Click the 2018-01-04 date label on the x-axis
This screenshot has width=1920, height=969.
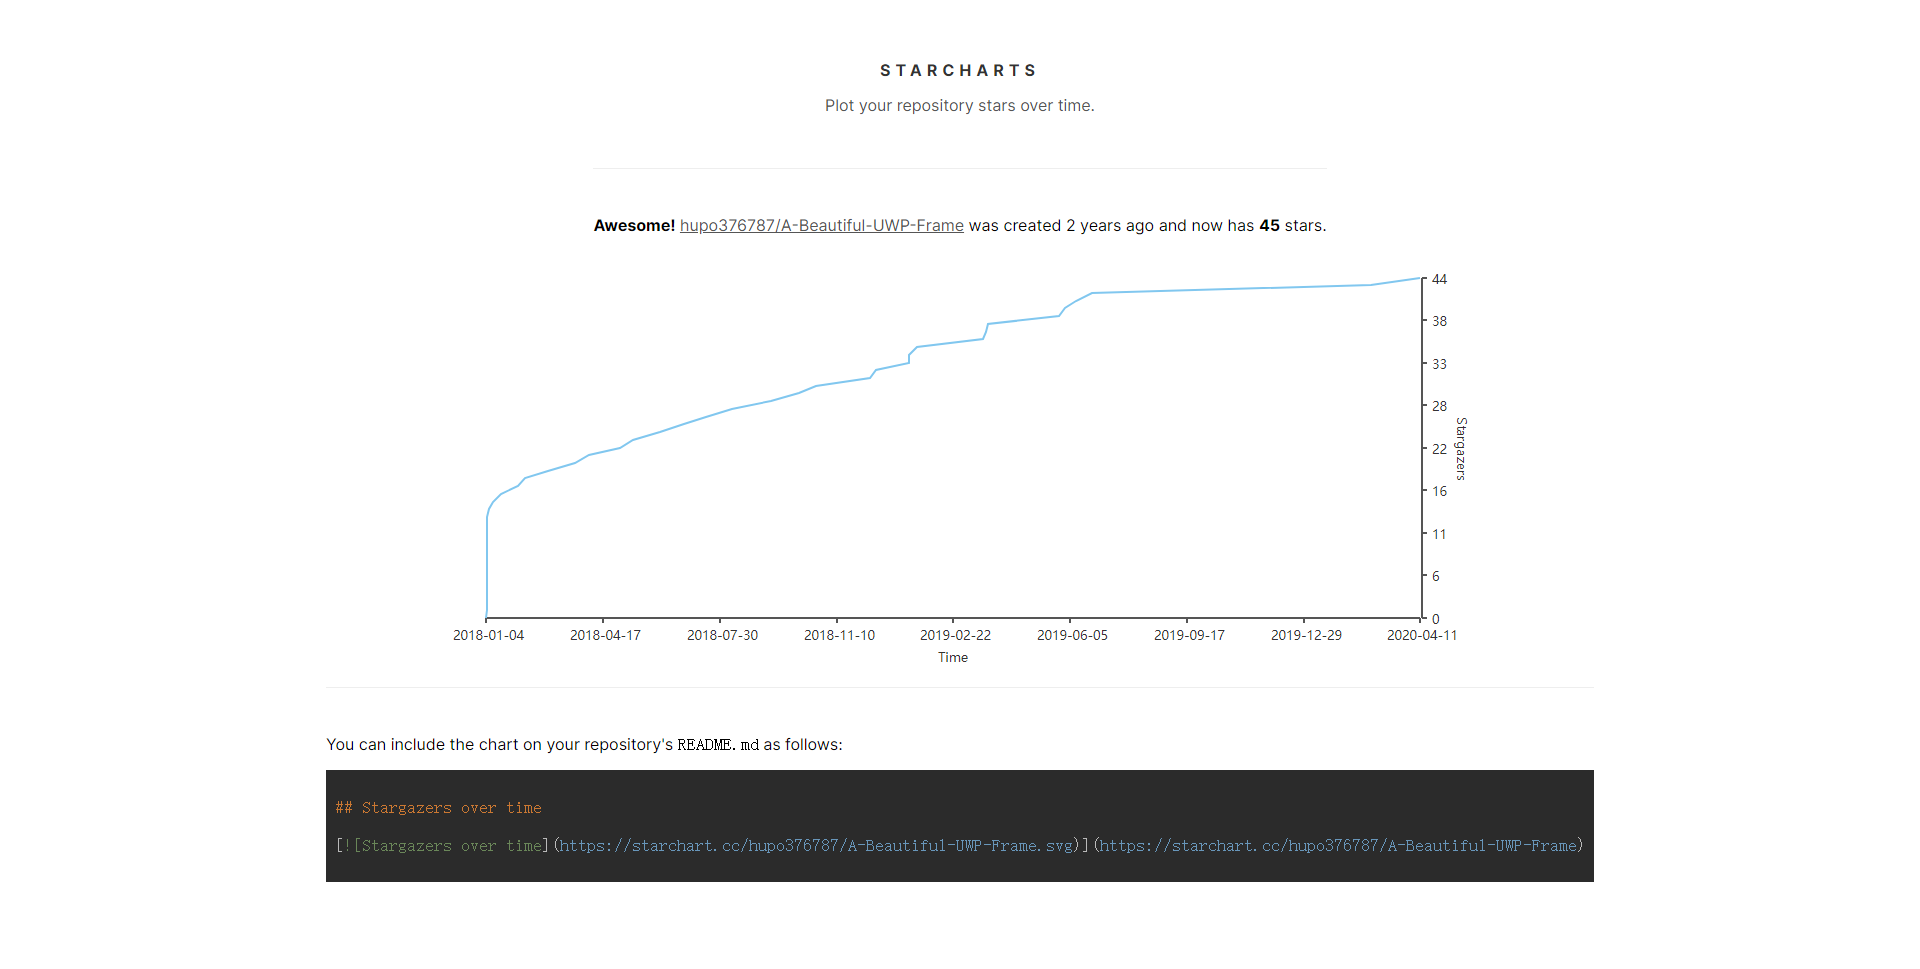coord(488,636)
